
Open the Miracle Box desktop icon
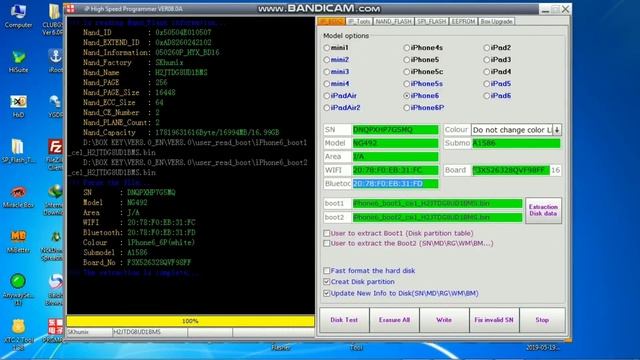tap(18, 196)
